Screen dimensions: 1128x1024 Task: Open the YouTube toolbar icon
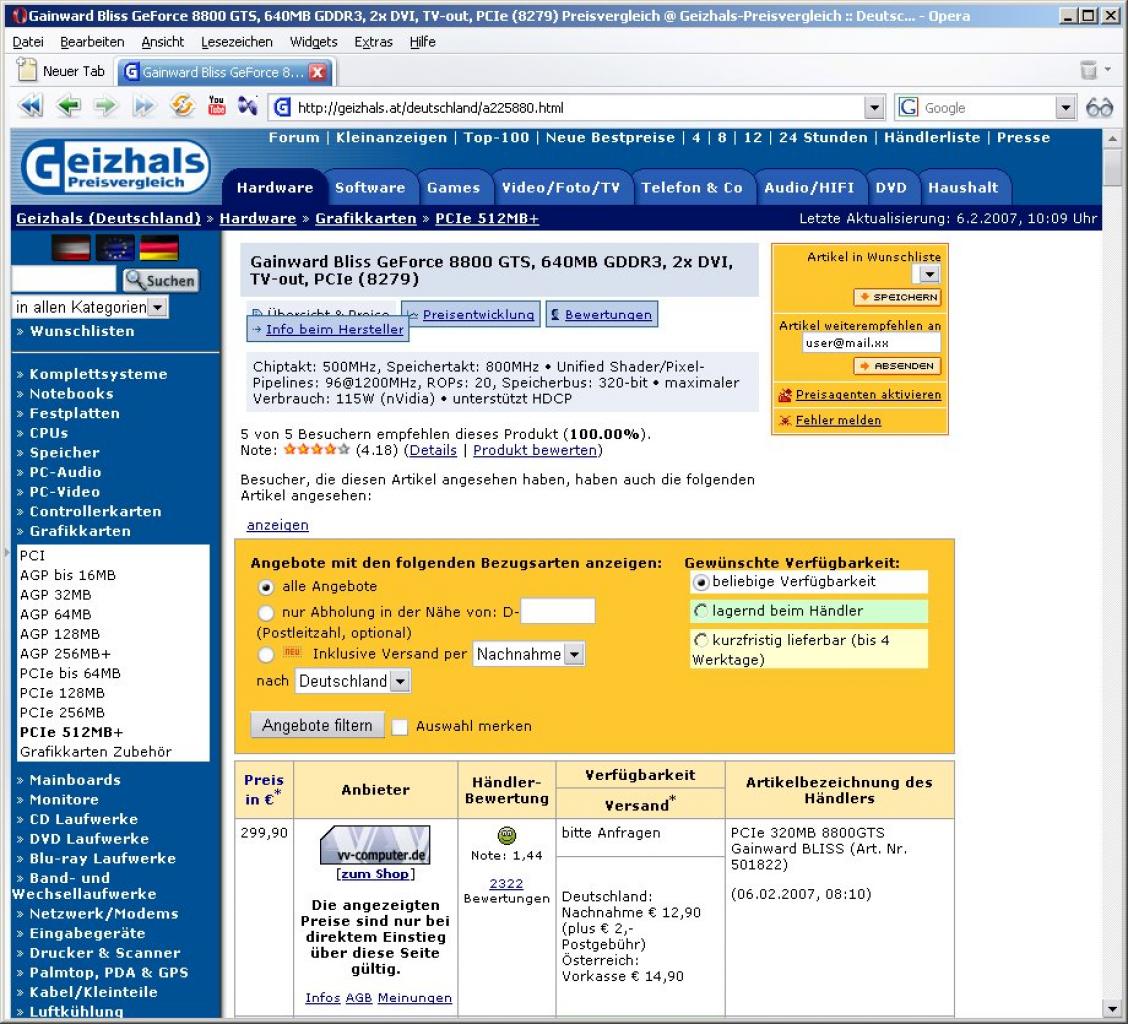pos(216,106)
